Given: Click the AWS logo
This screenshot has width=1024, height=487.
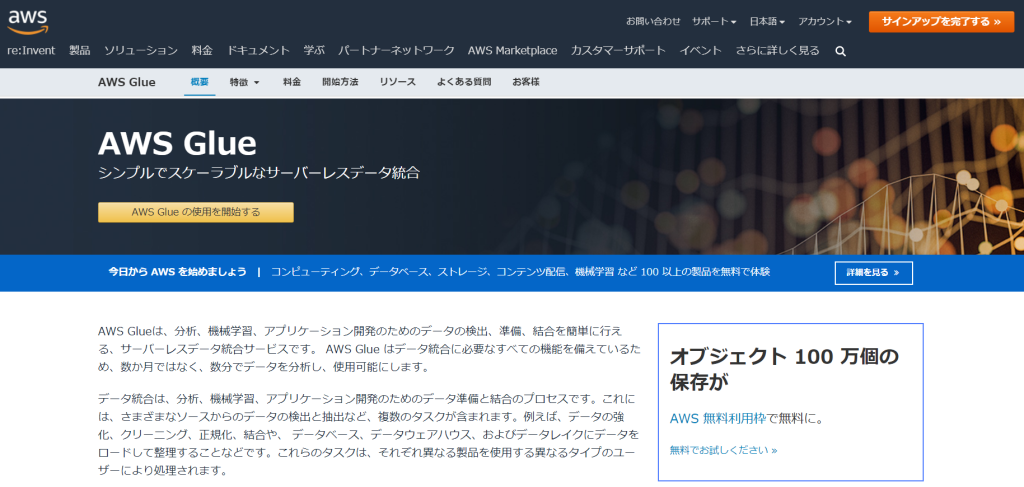Looking at the screenshot, I should coord(27,22).
